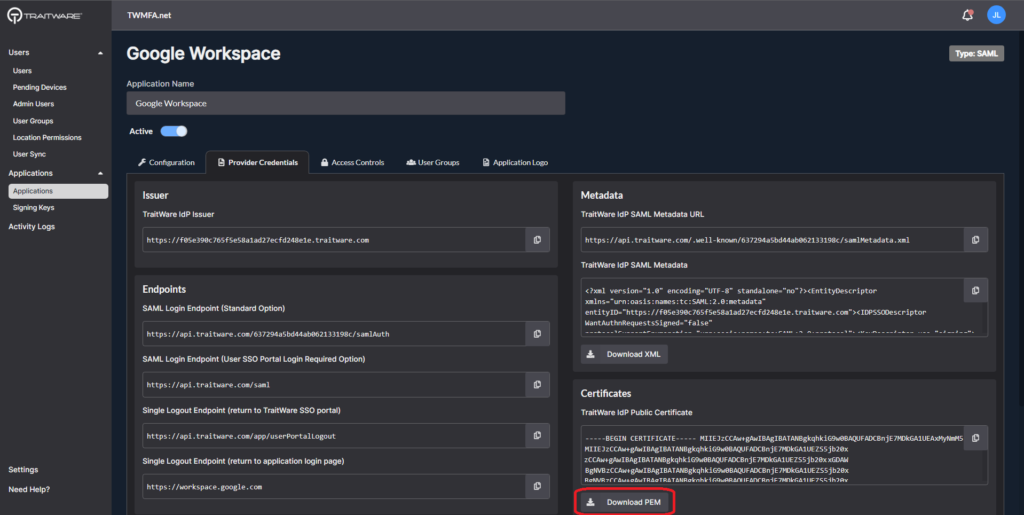The width and height of the screenshot is (1024, 515).
Task: Open Activity Logs
Action: tap(31, 226)
